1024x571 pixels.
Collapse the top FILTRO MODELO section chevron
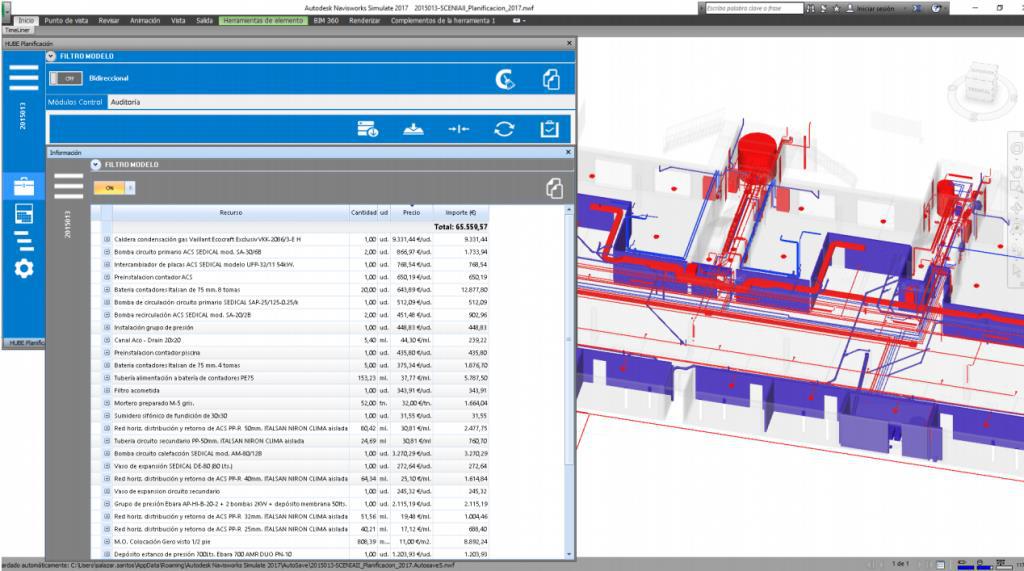tap(51, 56)
